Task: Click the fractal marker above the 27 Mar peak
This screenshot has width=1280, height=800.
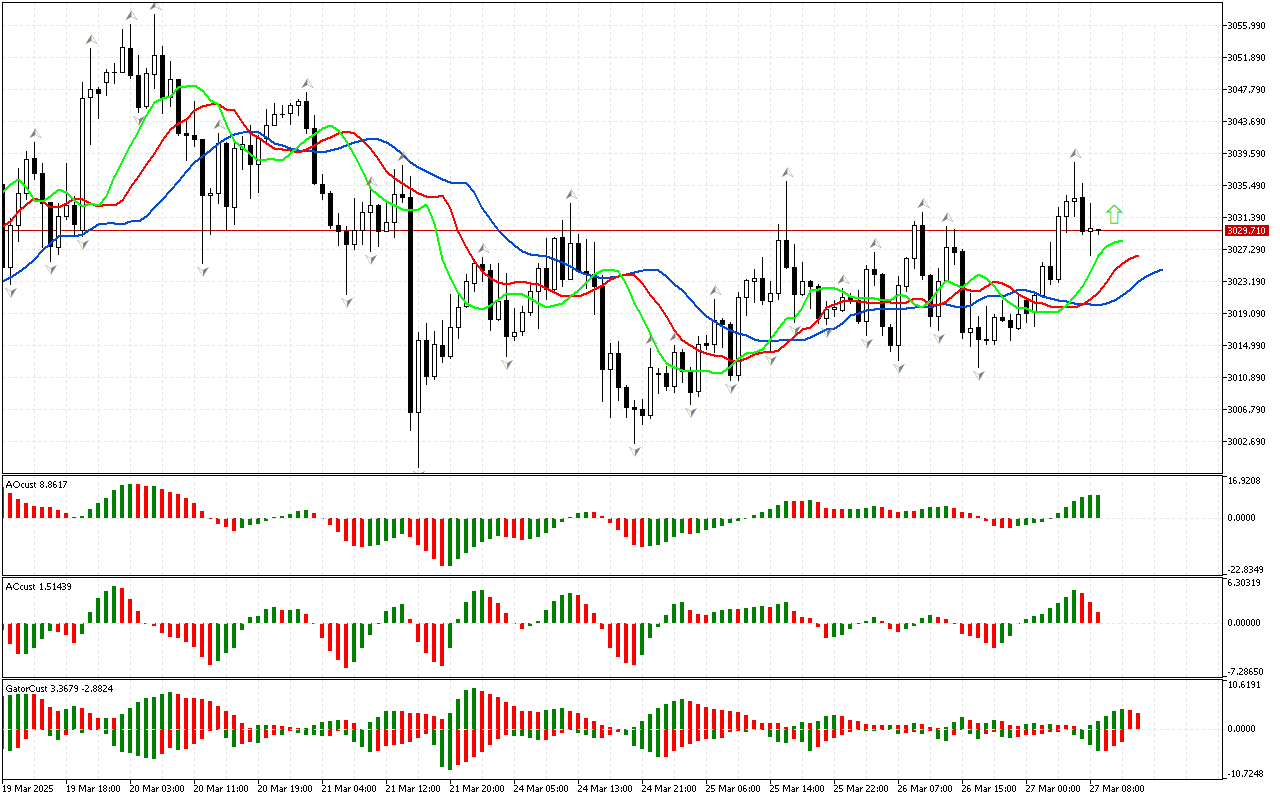Action: pyautogui.click(x=1075, y=155)
